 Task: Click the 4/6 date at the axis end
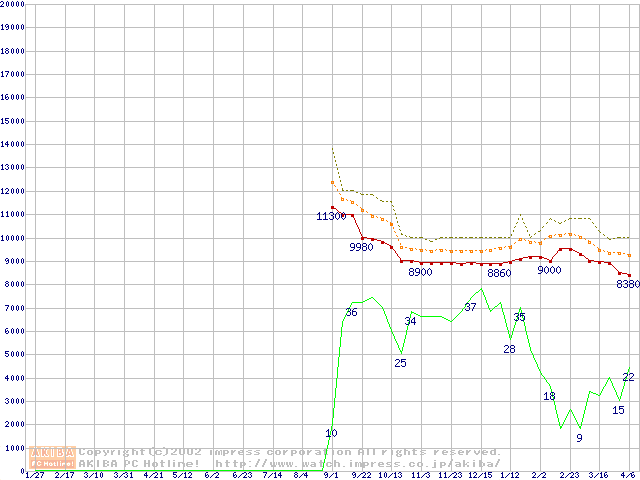(x=628, y=476)
